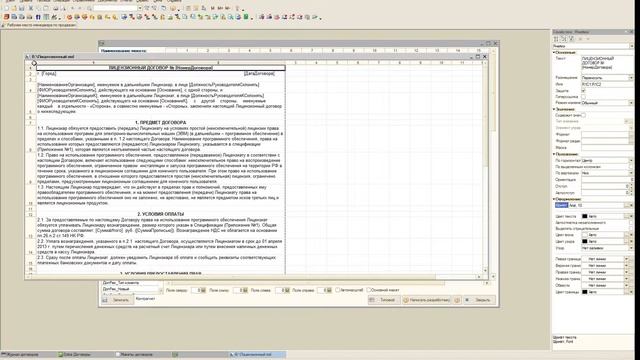Toggle the Автомасштаб checkbox
640x360 pixels.
coord(338,290)
